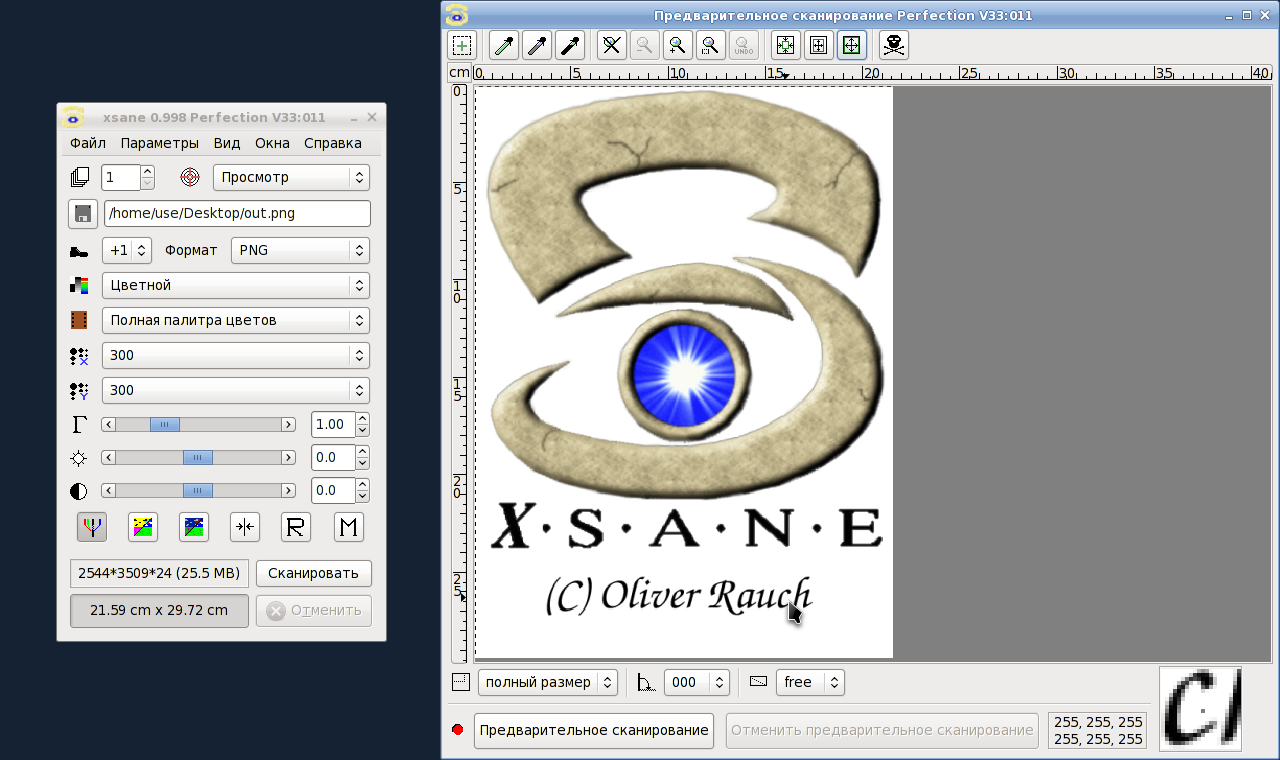Screen dimensions: 1280x760
Task: Pick black point with dark eyedropper
Action: pos(570,45)
